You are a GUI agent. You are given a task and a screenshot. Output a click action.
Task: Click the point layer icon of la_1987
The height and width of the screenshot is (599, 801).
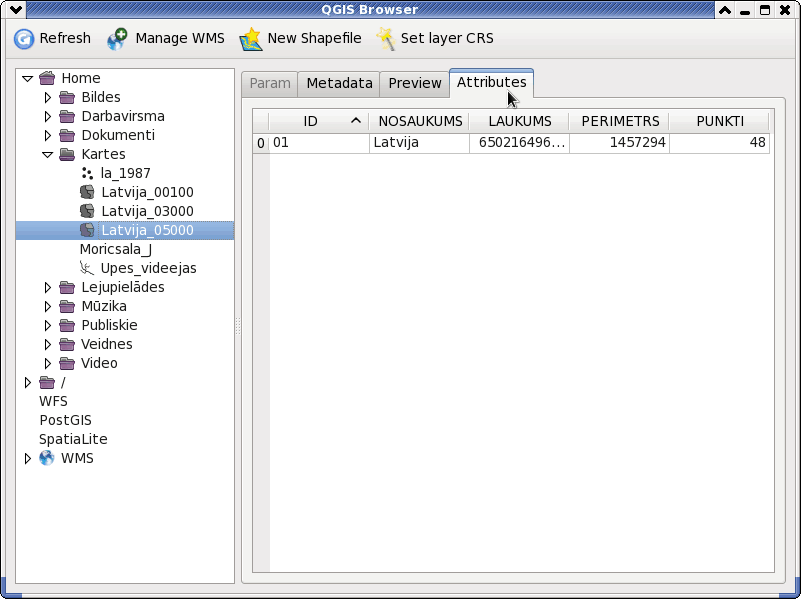point(87,173)
